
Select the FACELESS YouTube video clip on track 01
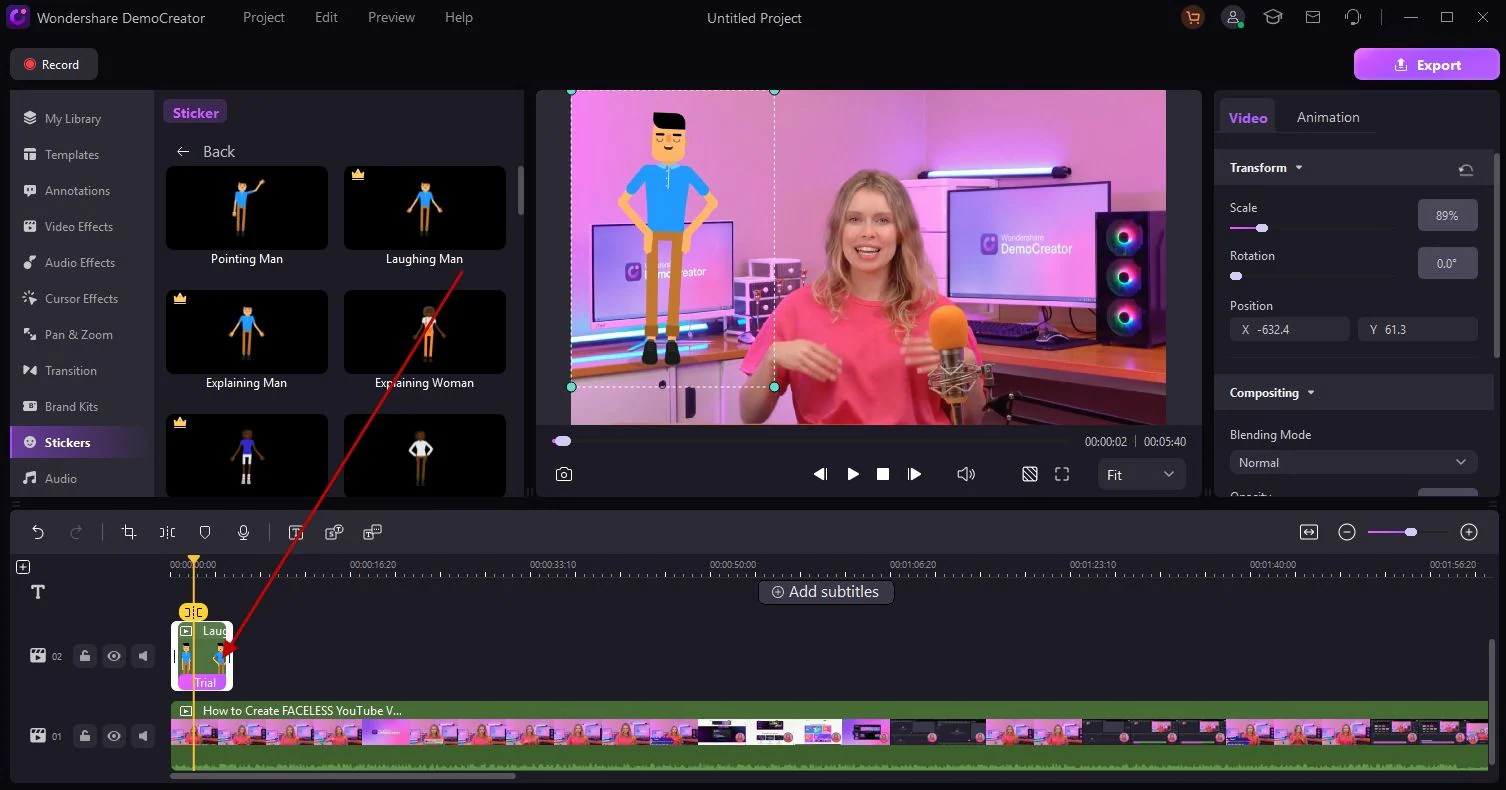click(830, 736)
